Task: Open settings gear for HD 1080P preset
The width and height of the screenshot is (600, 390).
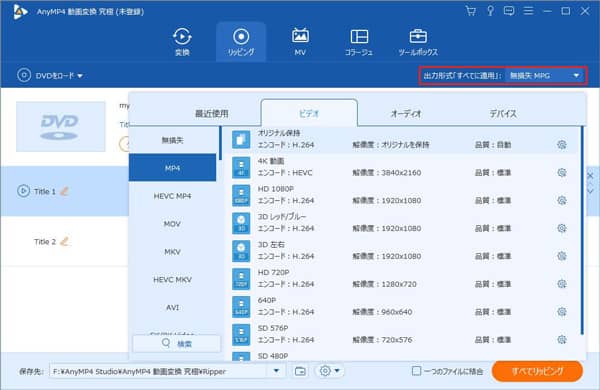Action: pyautogui.click(x=562, y=200)
